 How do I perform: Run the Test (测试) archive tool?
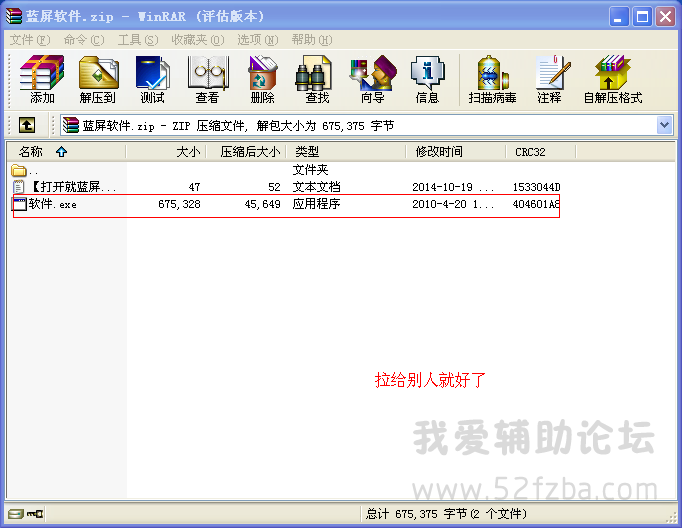point(153,79)
